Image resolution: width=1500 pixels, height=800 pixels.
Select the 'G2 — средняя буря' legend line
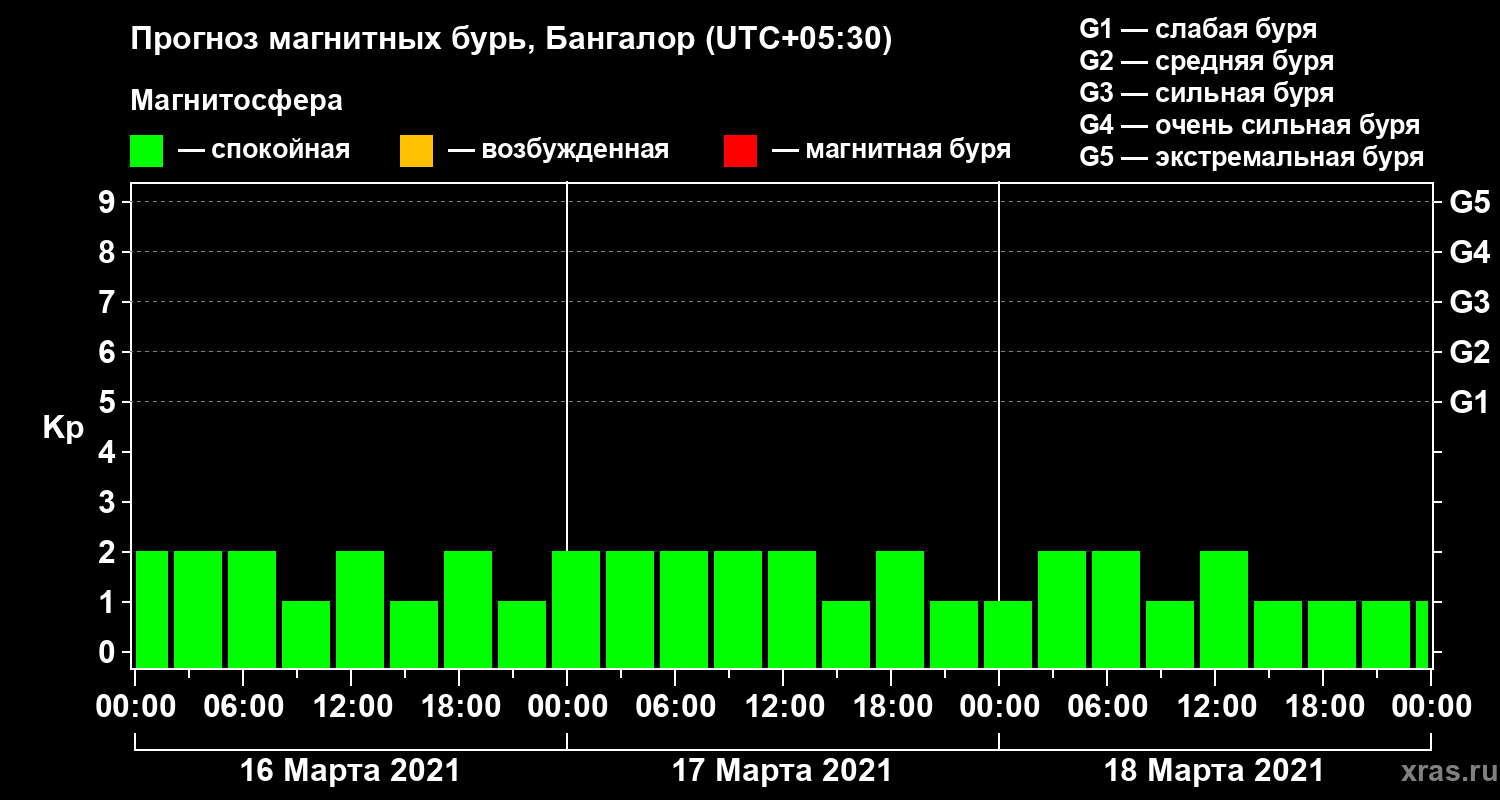tap(1206, 61)
